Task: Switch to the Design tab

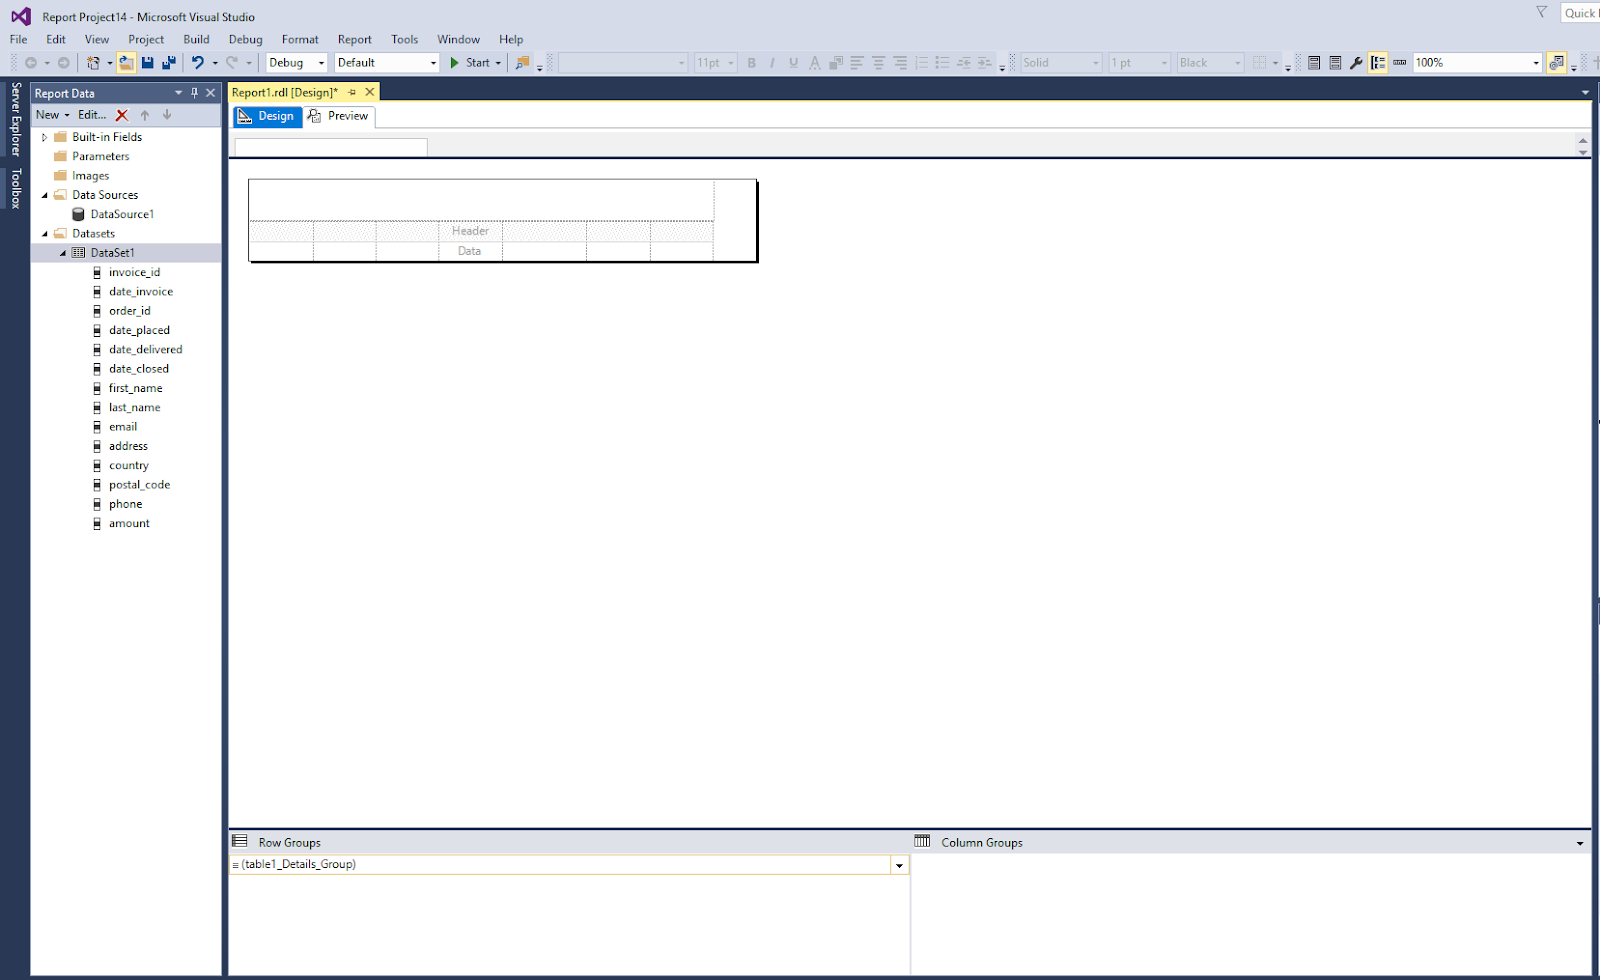Action: point(267,116)
